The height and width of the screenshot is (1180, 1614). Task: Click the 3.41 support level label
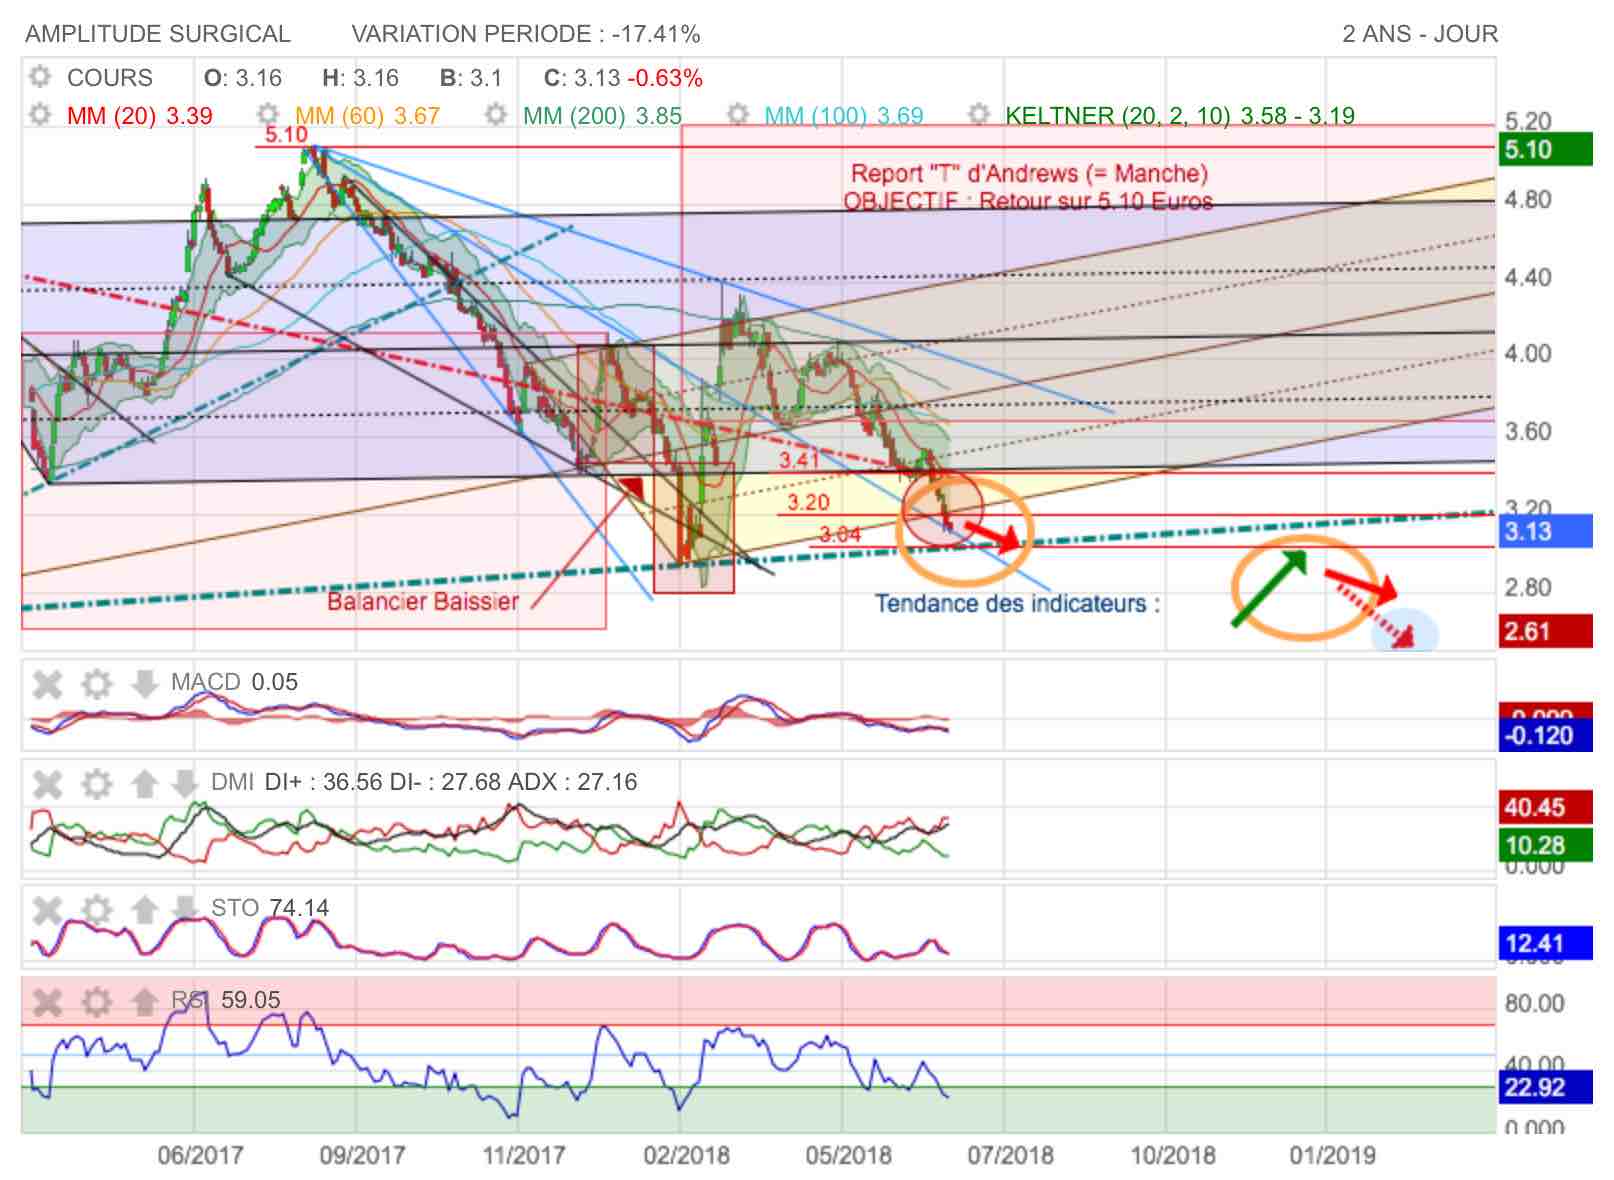pos(799,460)
